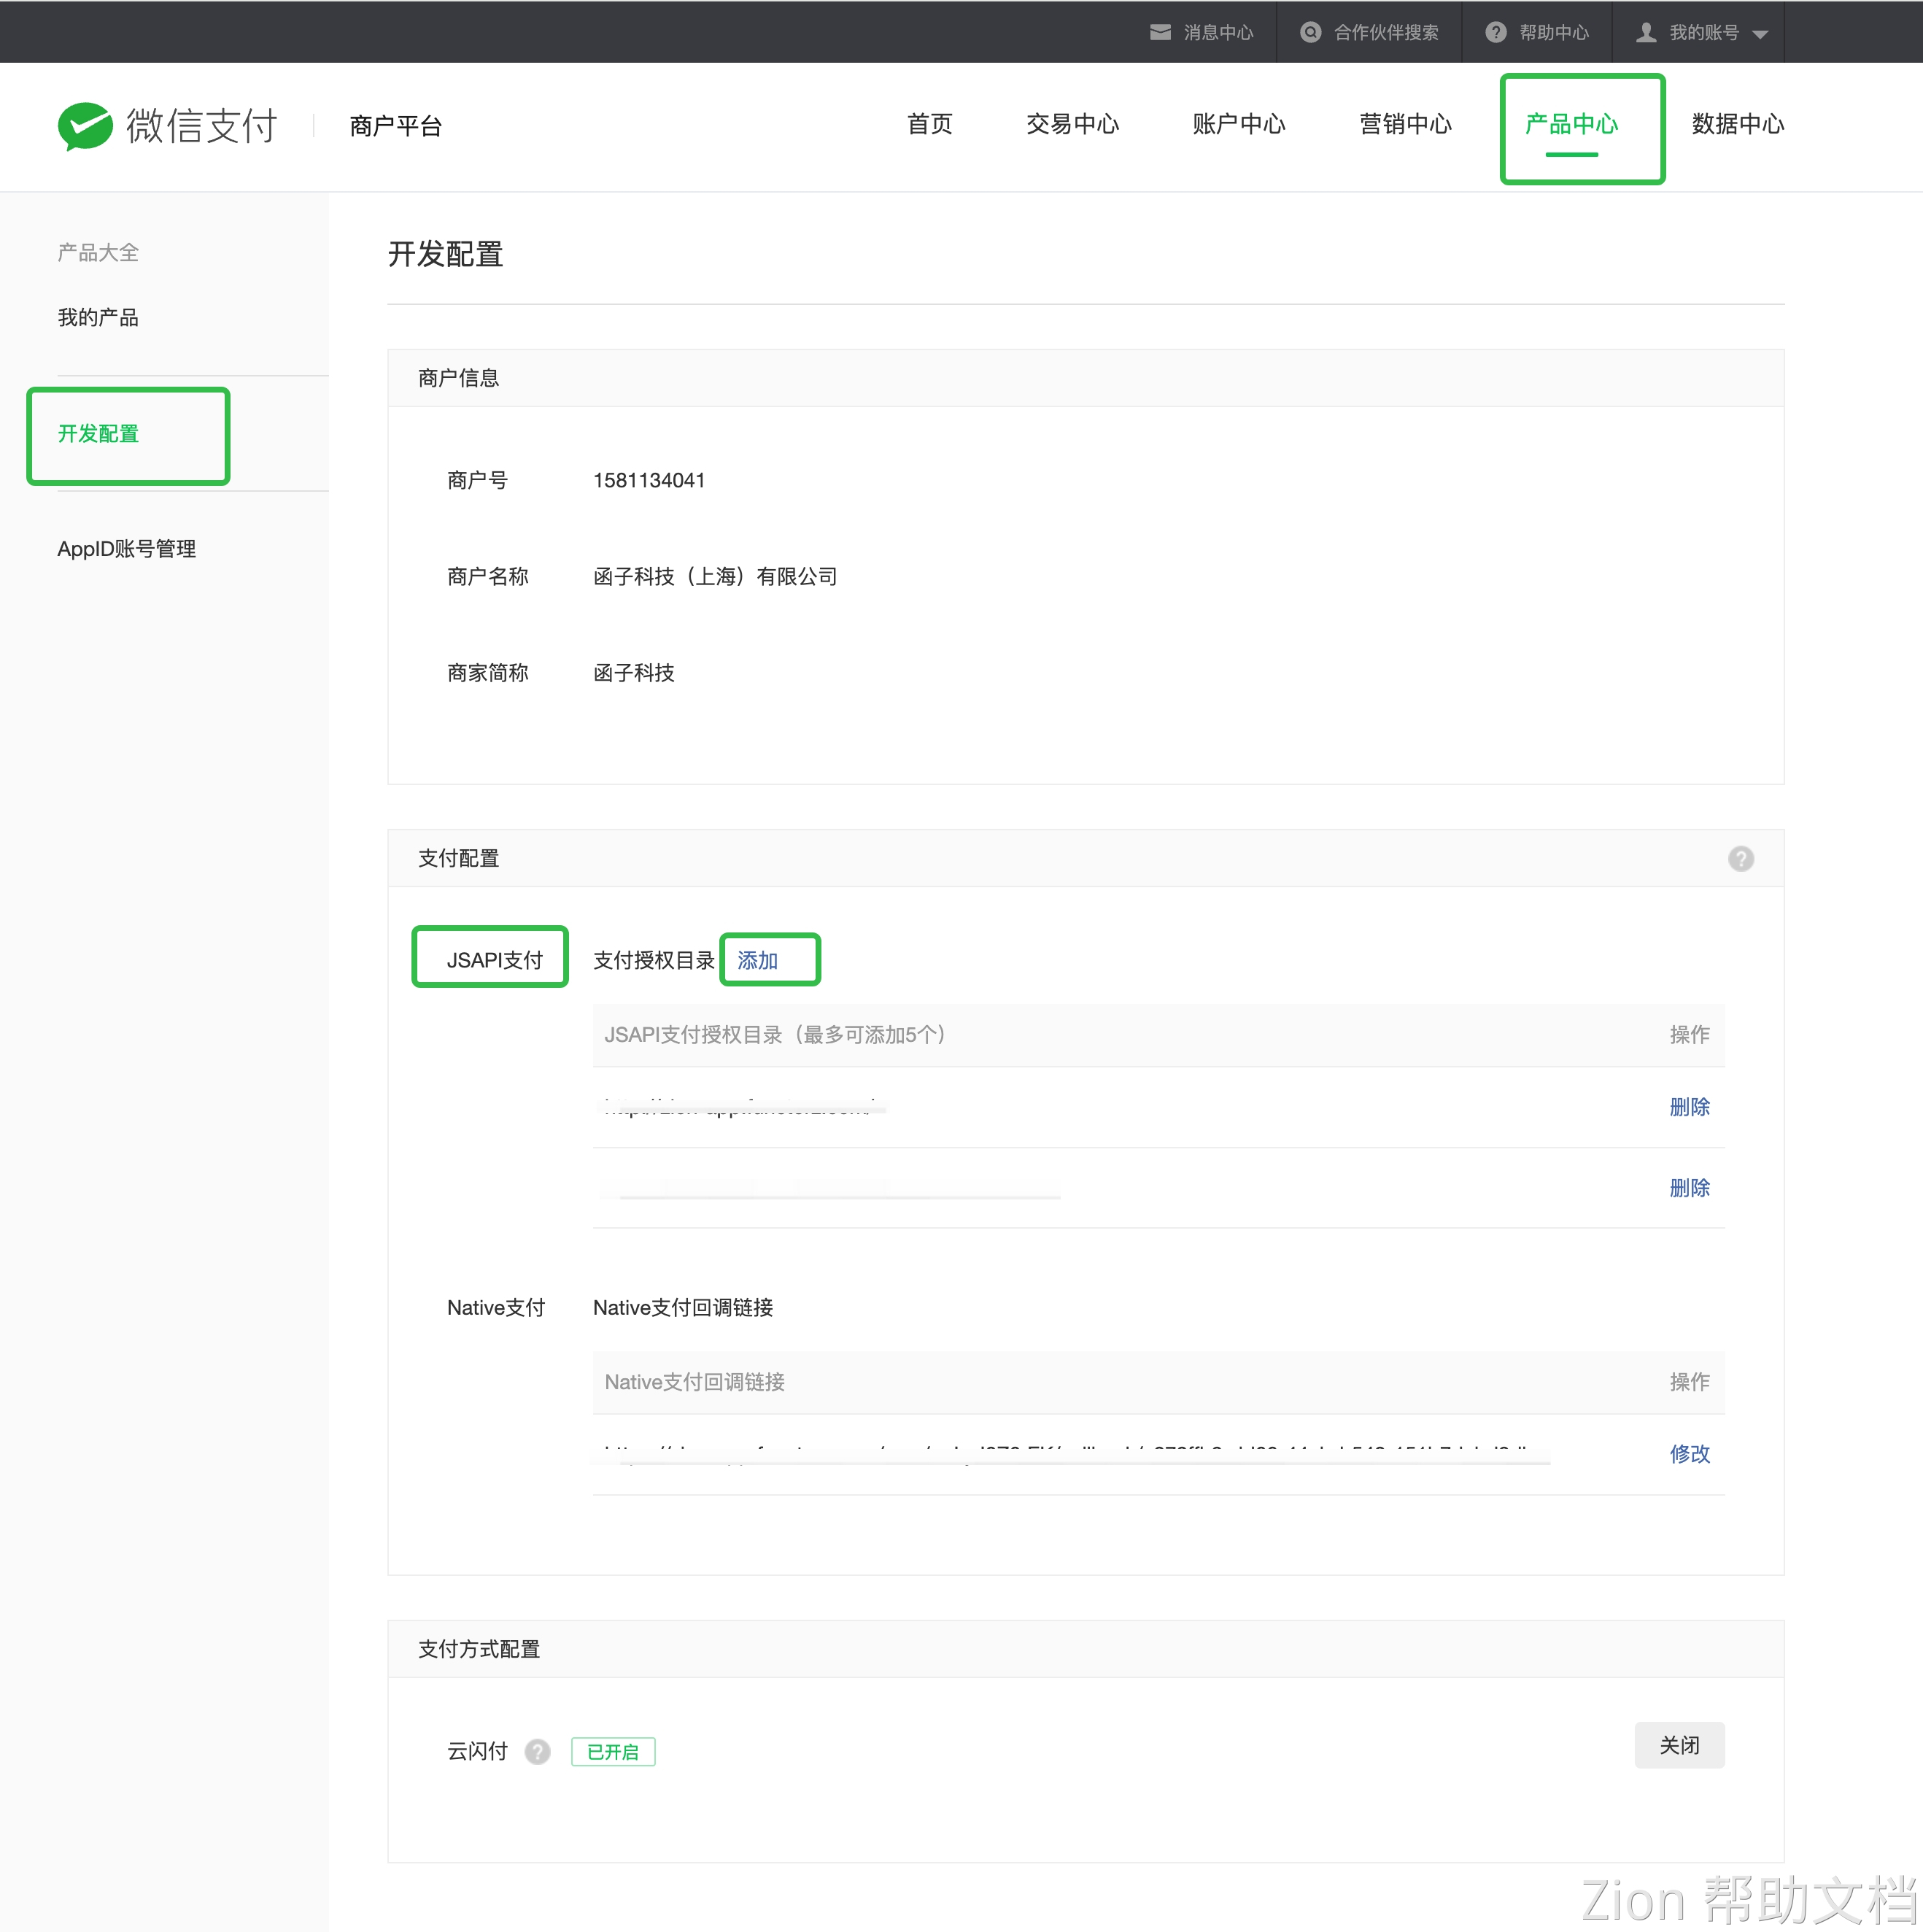Click 修改 for Native支付回调链接
Viewport: 1923px width, 1932px height.
click(1689, 1453)
